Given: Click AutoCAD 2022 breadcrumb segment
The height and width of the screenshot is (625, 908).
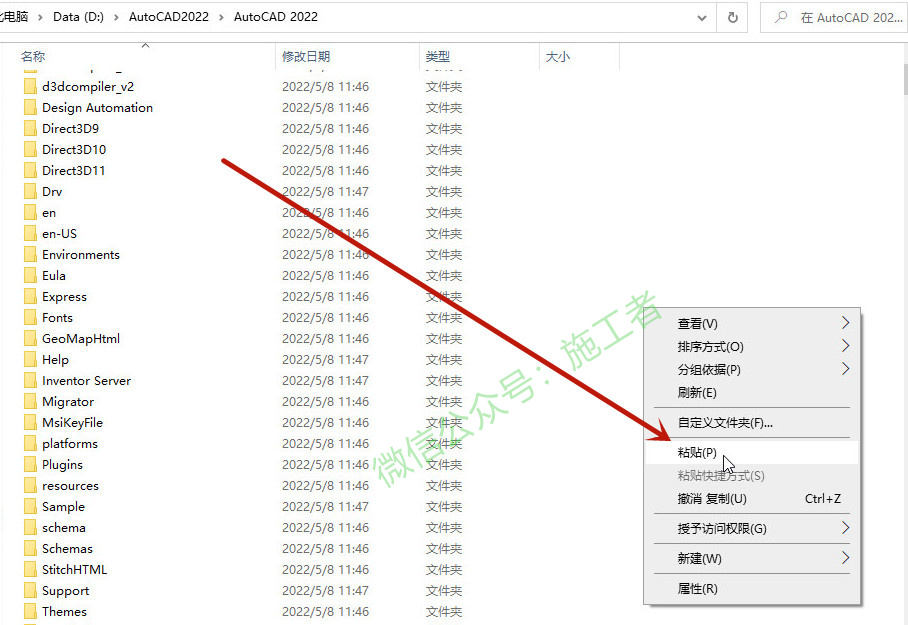Looking at the screenshot, I should 276,17.
